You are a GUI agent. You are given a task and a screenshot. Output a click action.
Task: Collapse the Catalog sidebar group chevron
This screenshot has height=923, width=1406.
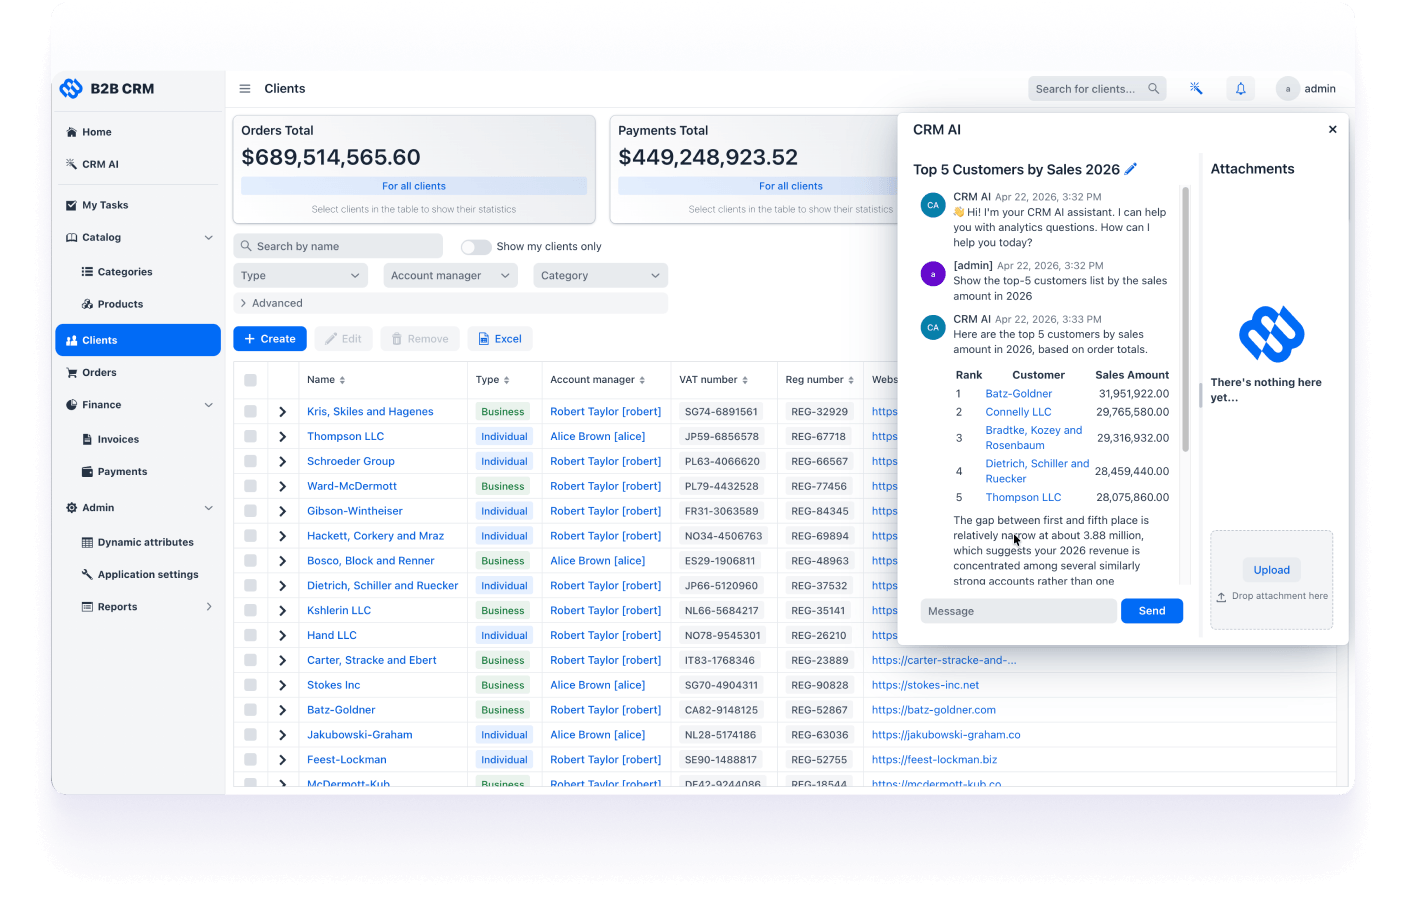(x=208, y=238)
